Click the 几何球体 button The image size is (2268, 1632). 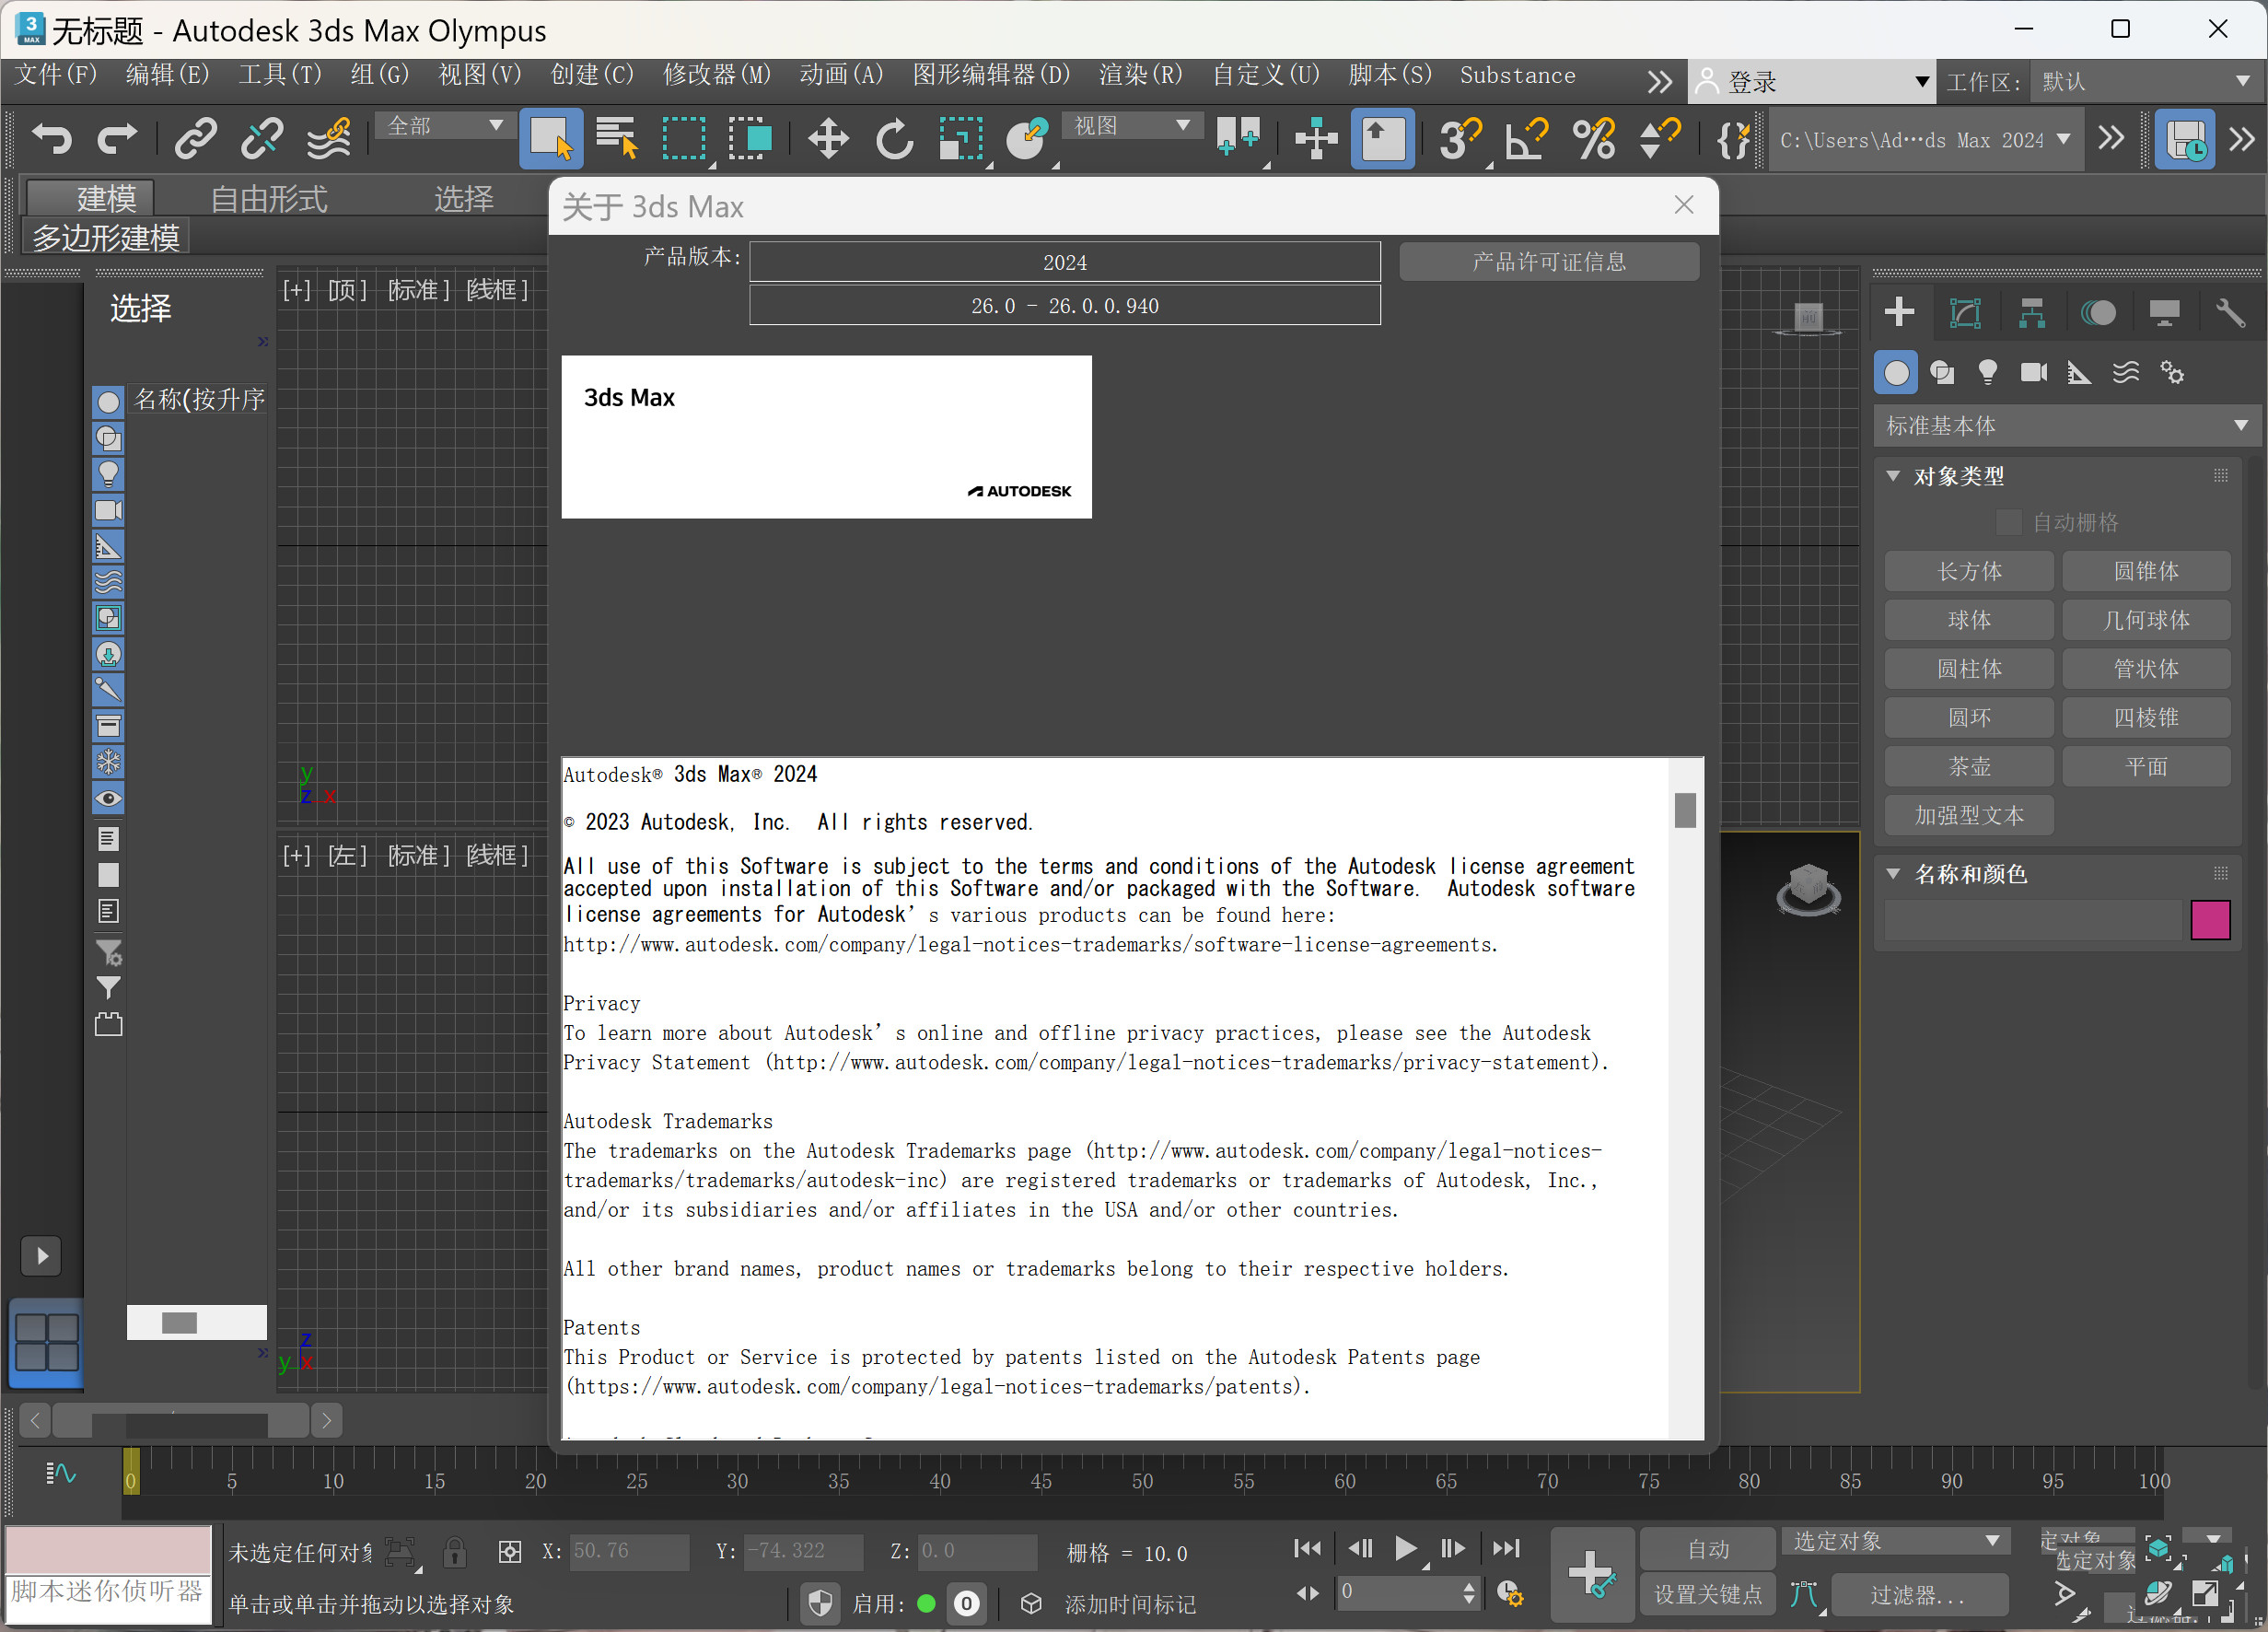(x=2146, y=620)
